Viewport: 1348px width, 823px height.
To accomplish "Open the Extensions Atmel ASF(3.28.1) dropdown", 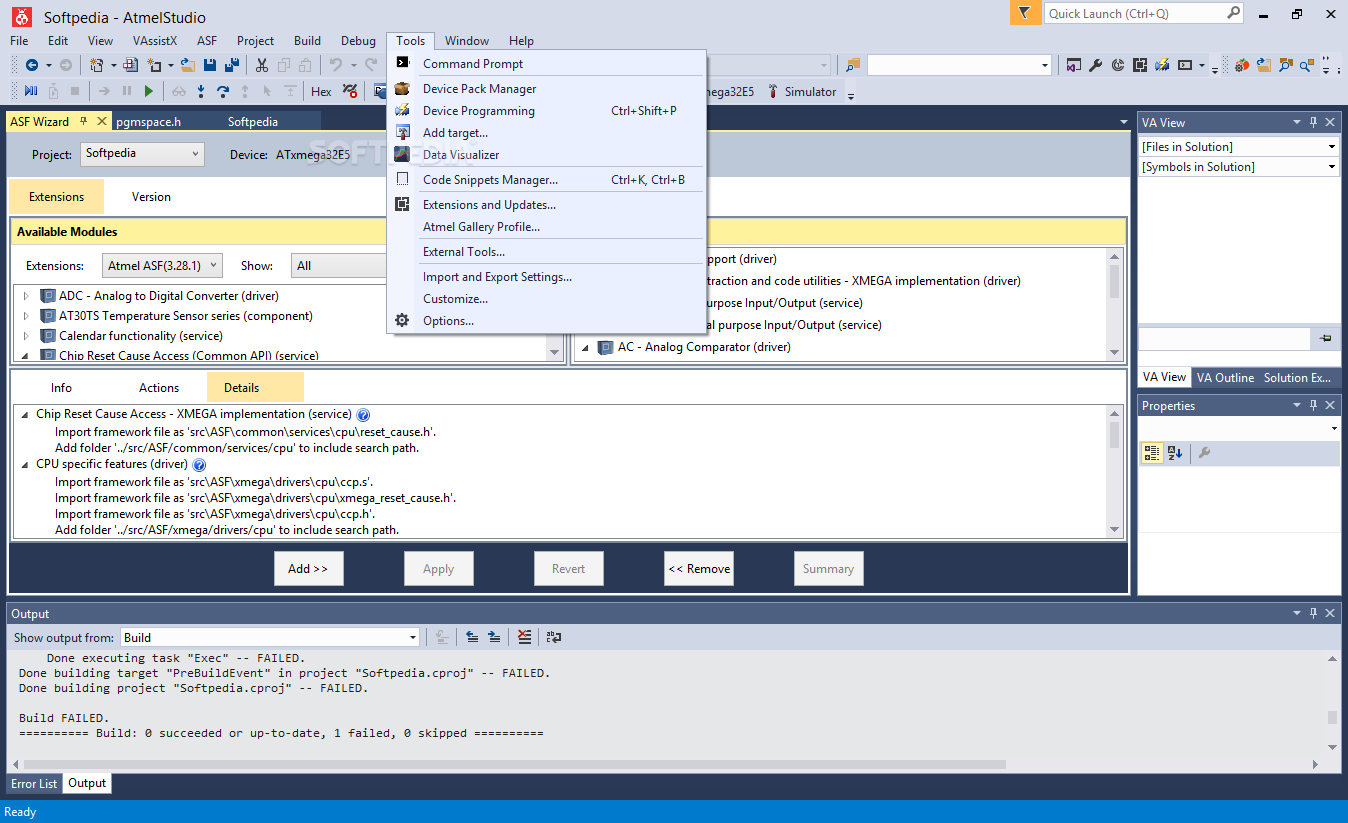I will click(162, 266).
